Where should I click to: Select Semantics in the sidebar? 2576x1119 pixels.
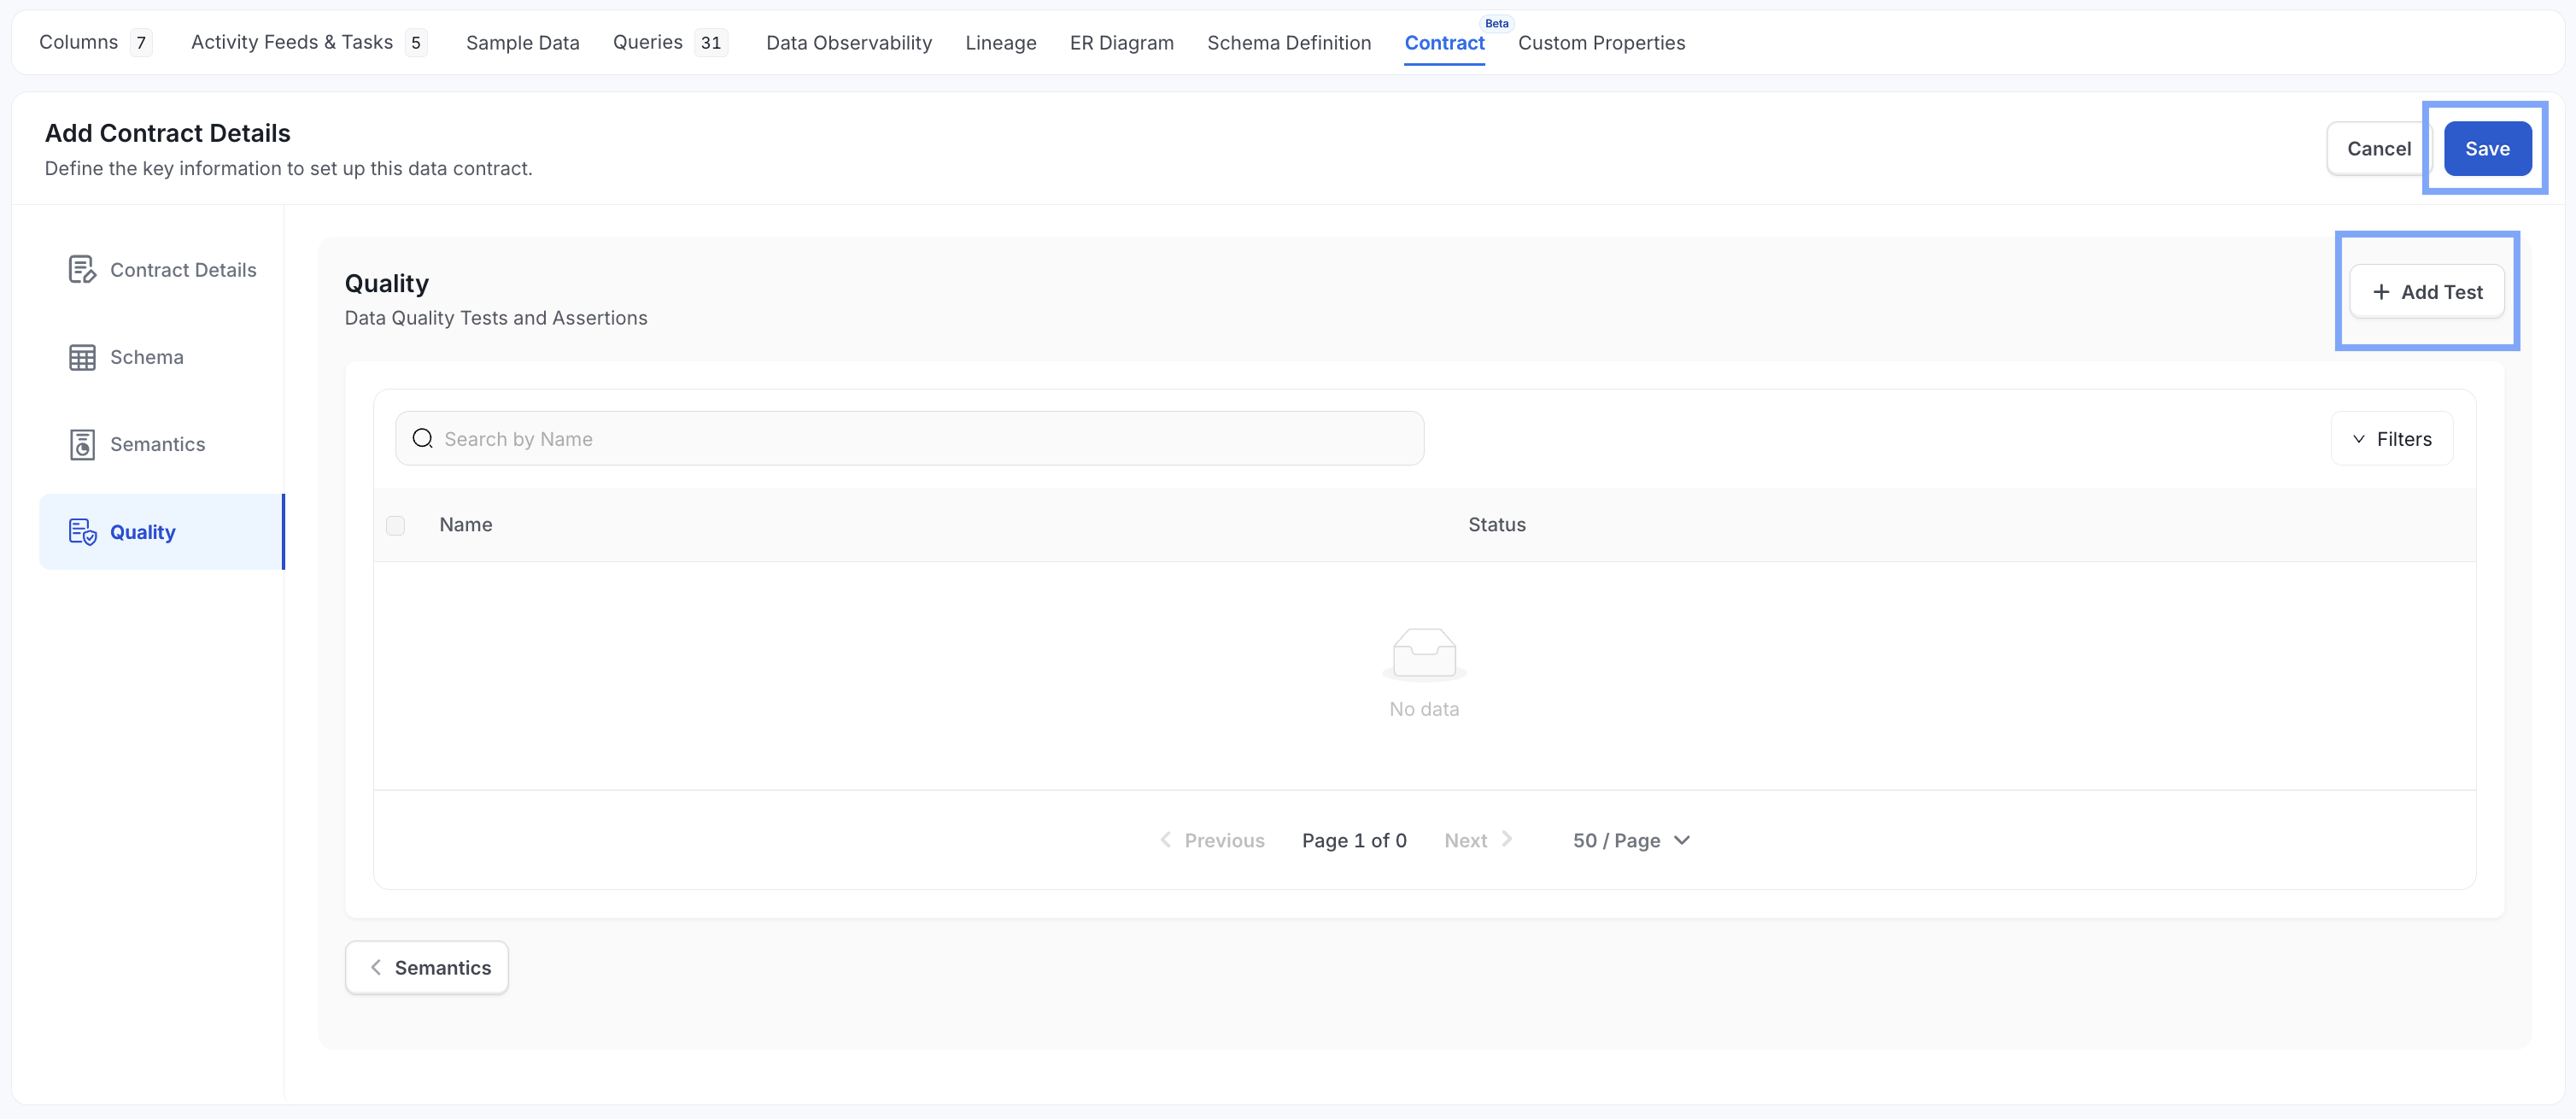tap(162, 444)
